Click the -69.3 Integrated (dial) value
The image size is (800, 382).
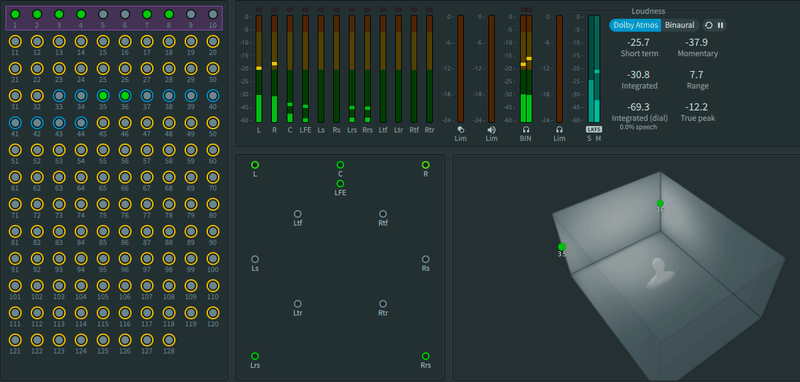[639, 107]
